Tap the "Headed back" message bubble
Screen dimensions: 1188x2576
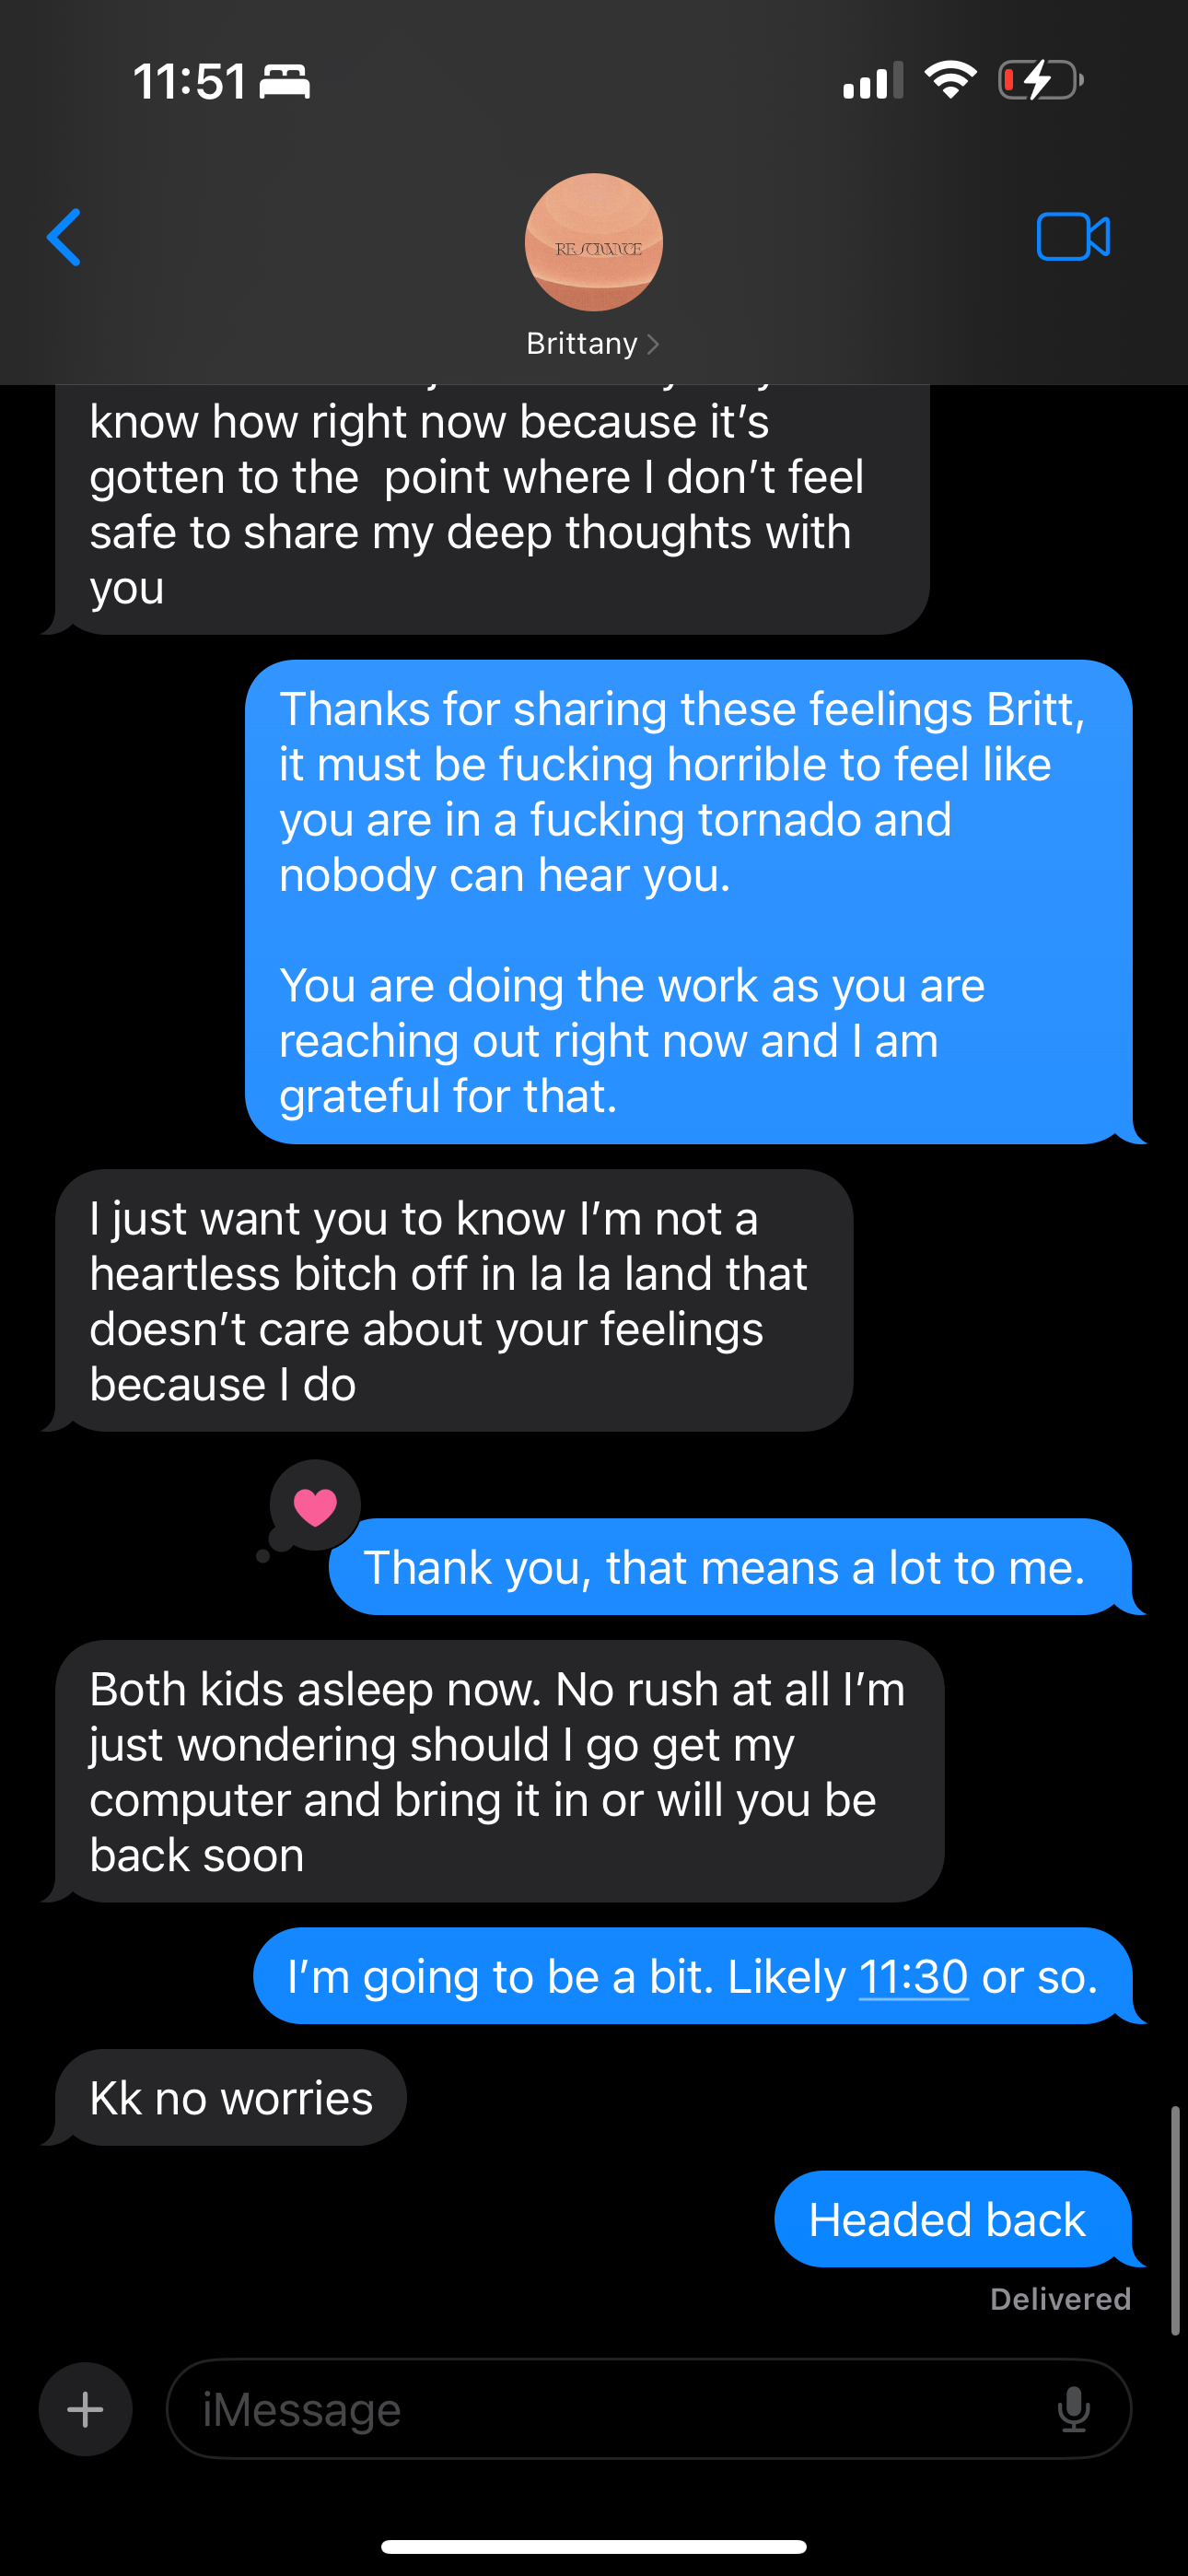click(x=948, y=2219)
